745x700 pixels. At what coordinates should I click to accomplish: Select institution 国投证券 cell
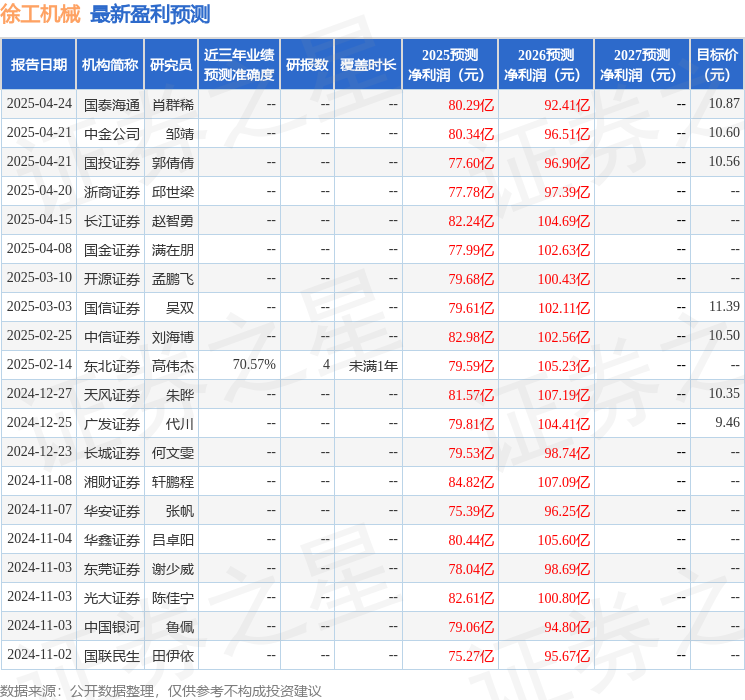coord(112,163)
